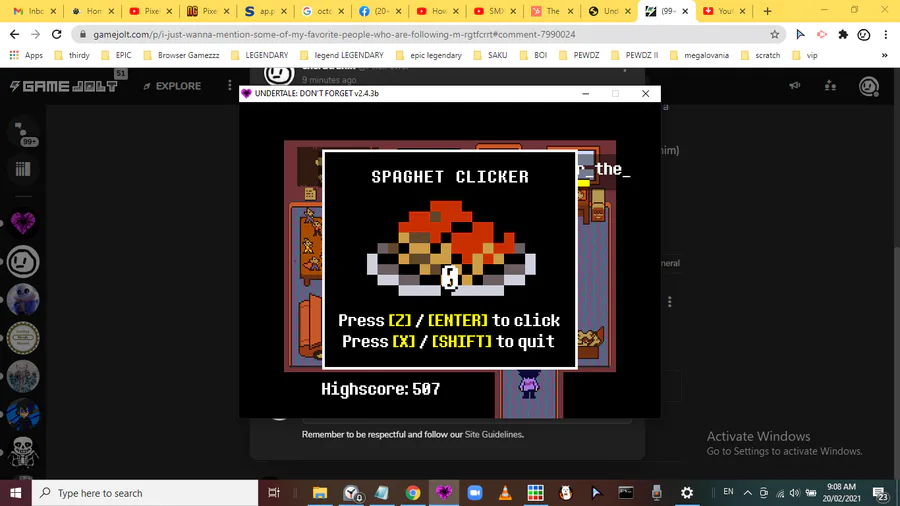Open the Chrome extensions puzzle icon

pos(843,34)
